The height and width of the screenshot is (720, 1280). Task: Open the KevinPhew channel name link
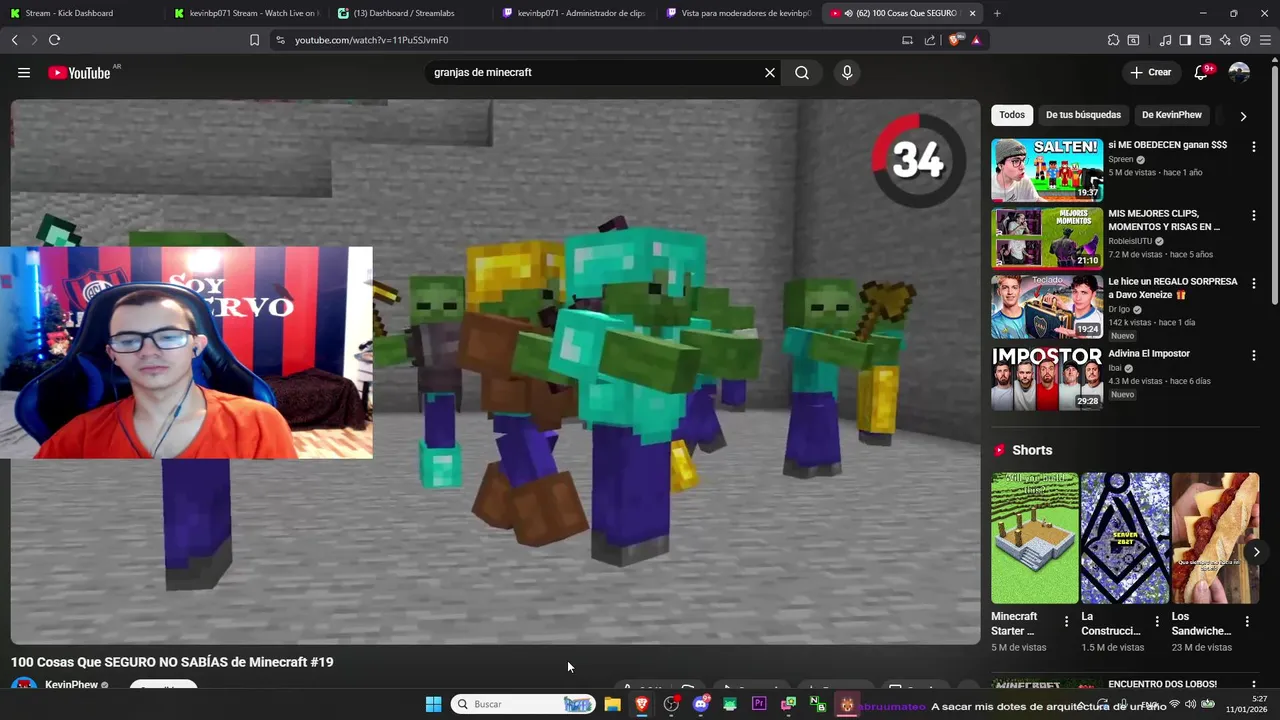click(71, 685)
